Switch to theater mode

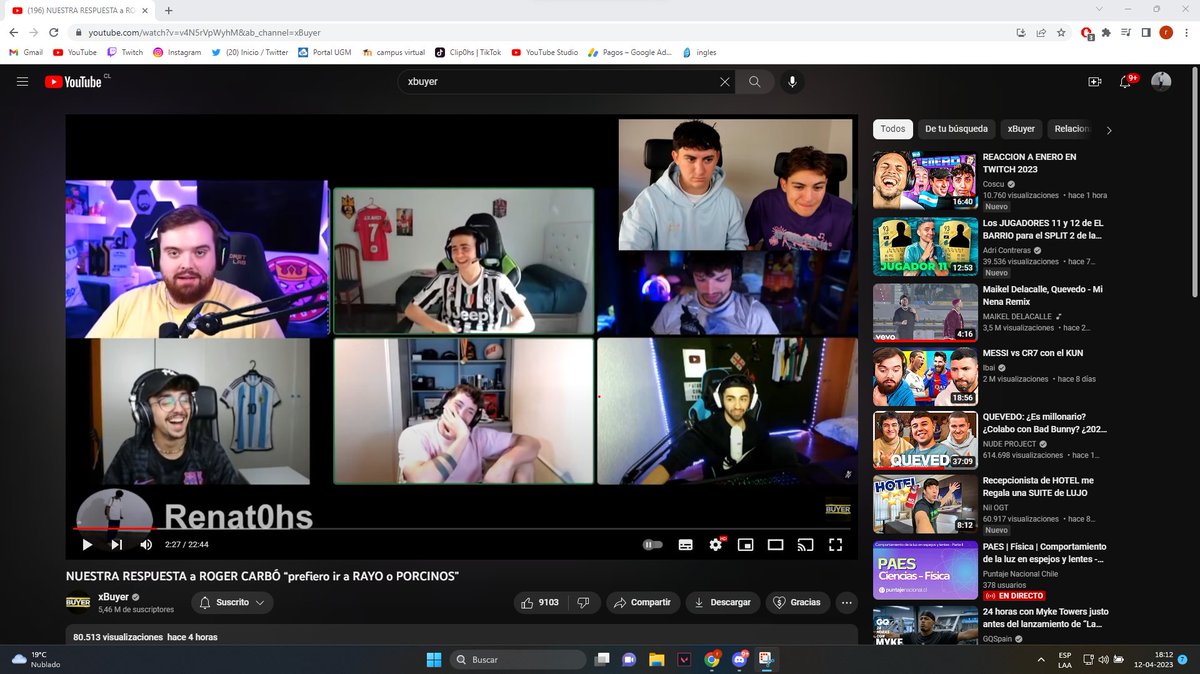tap(775, 544)
